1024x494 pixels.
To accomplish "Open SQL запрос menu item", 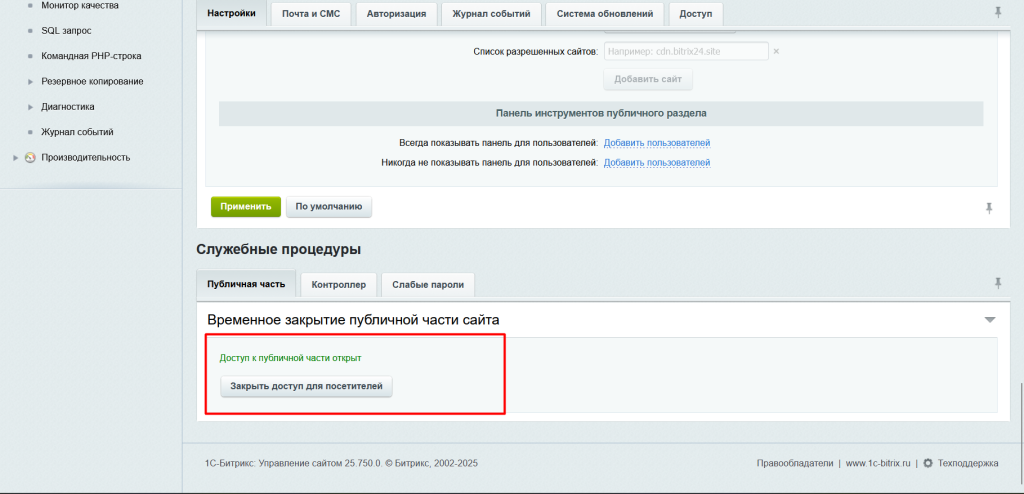I will (66, 31).
